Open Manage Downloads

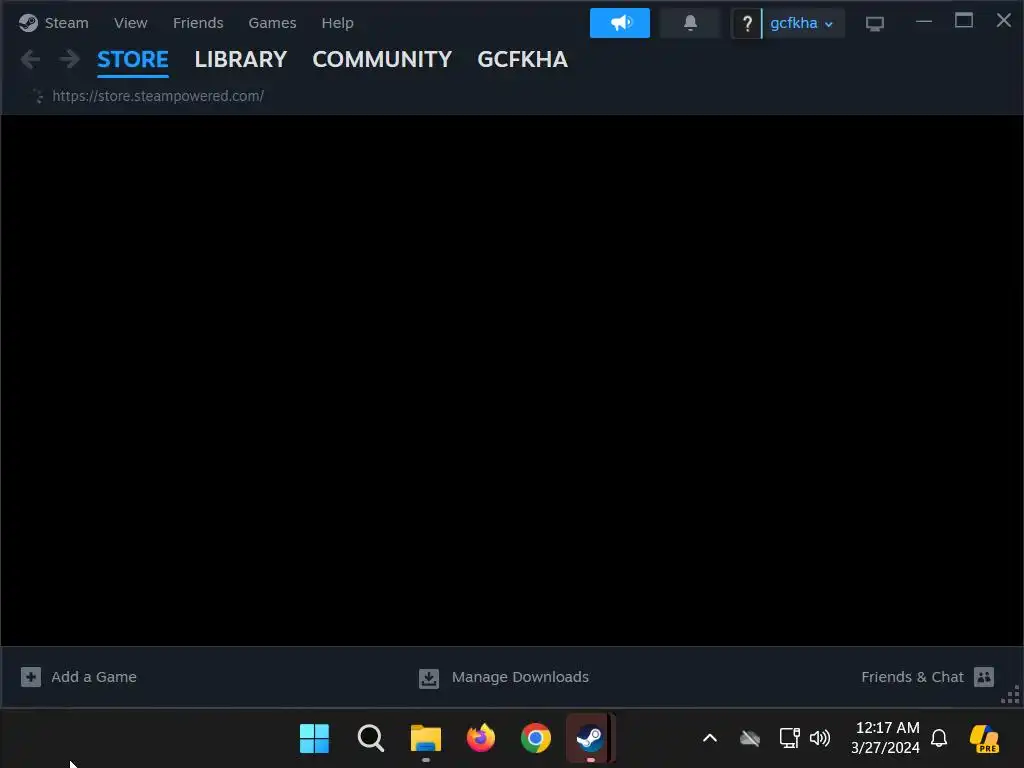[x=520, y=677]
